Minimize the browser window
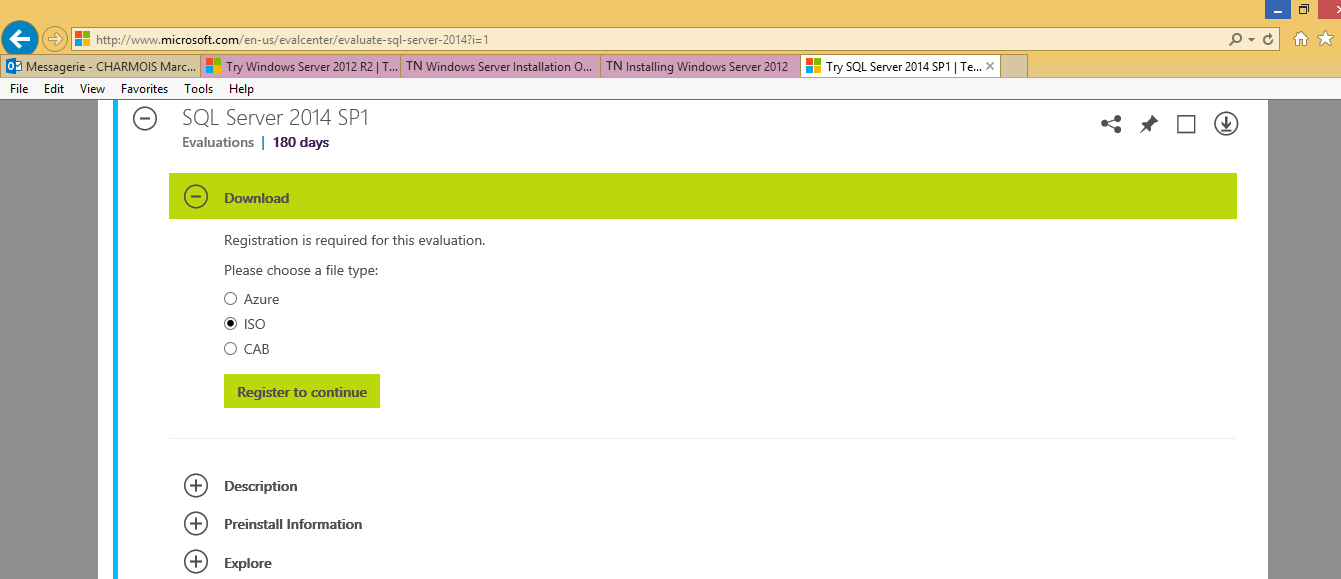 [x=1277, y=9]
